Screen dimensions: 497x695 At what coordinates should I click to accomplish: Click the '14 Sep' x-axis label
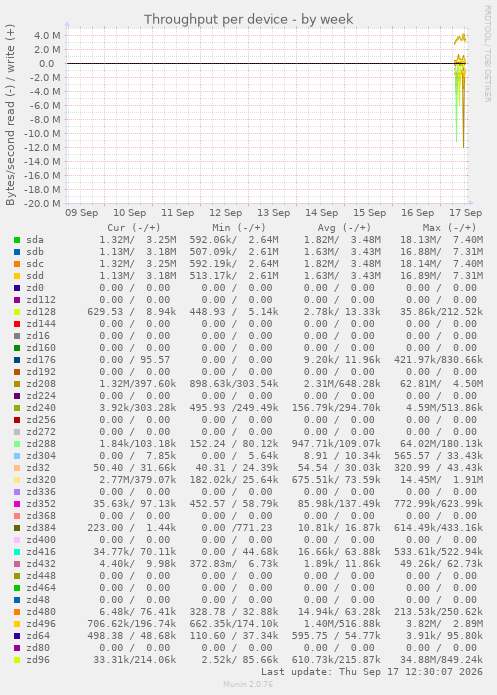coord(321,213)
